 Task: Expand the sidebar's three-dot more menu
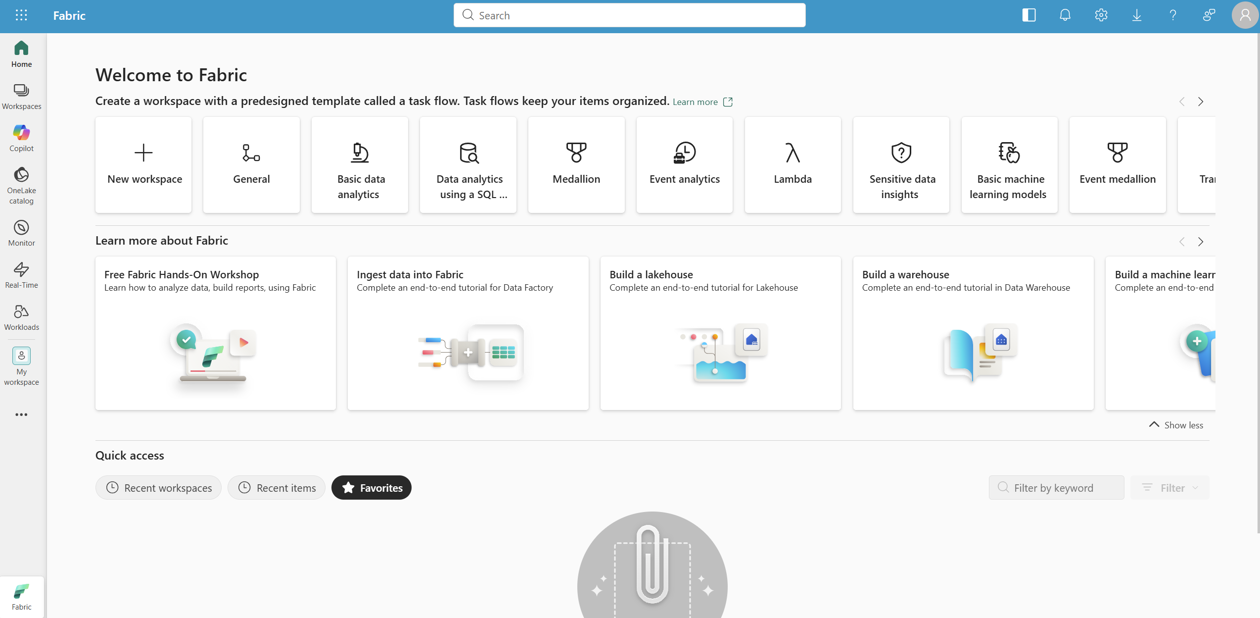coord(21,414)
